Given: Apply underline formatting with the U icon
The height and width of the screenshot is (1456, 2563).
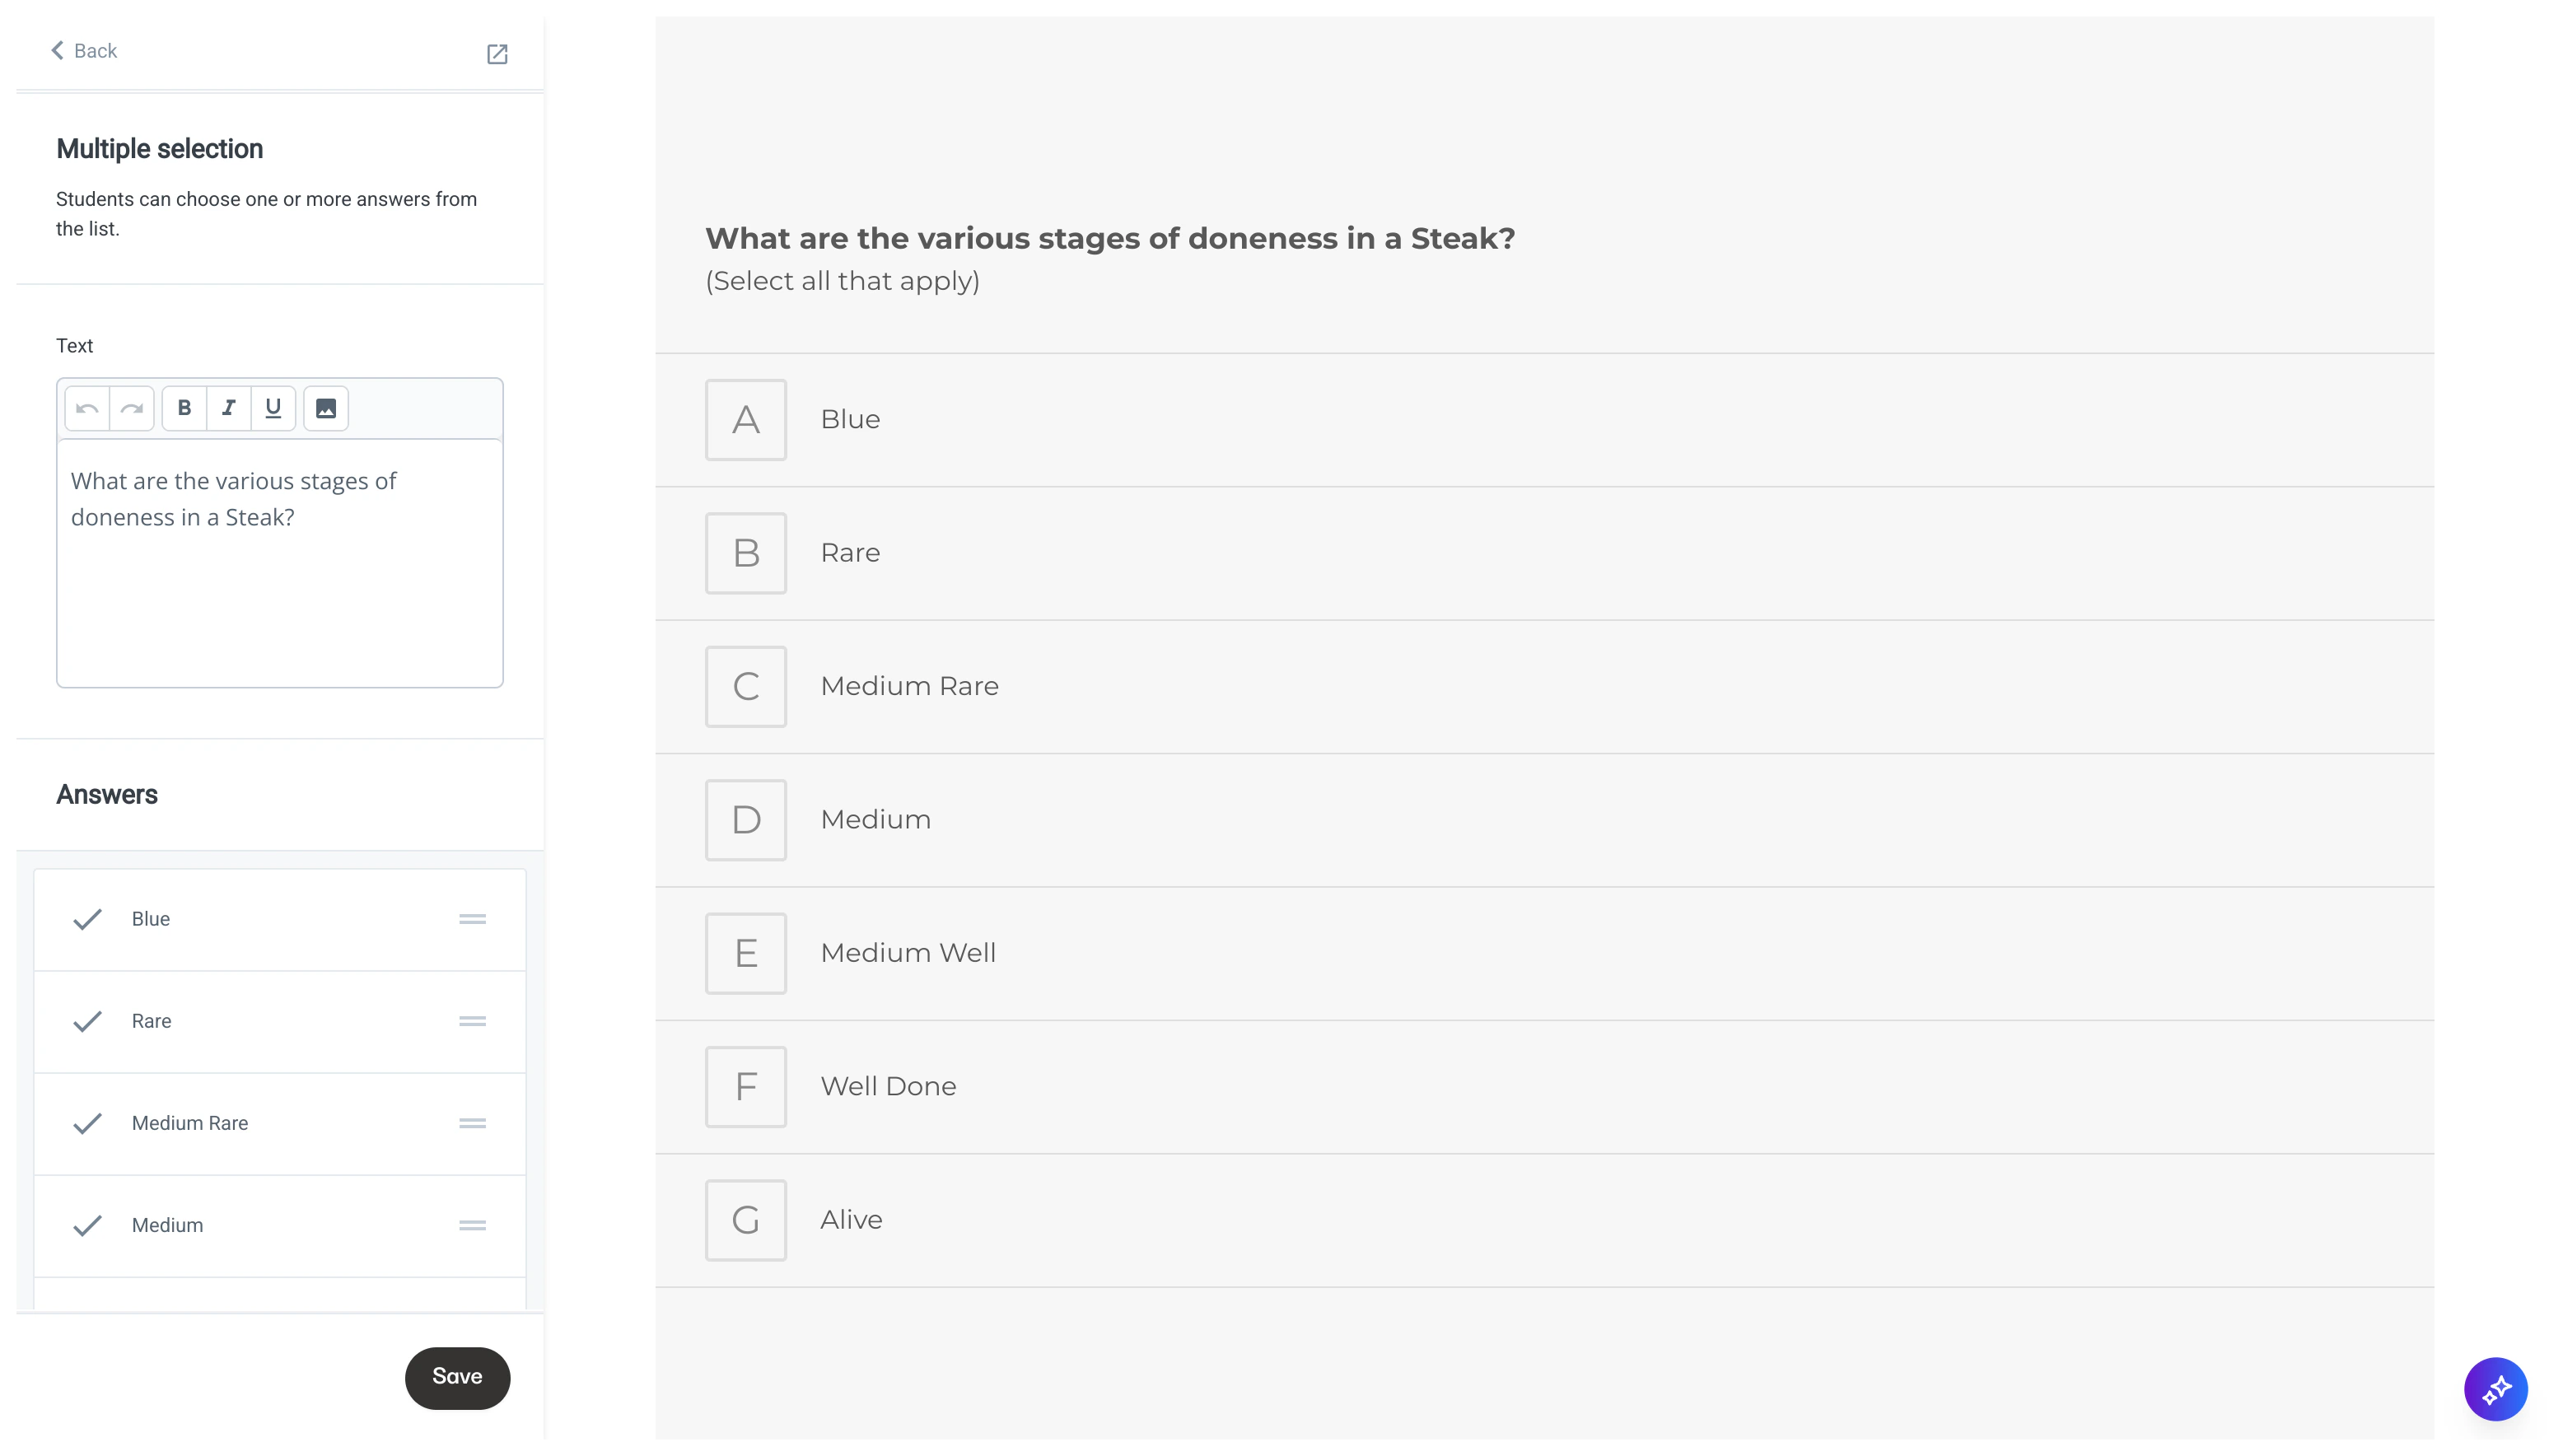Looking at the screenshot, I should click(x=272, y=408).
